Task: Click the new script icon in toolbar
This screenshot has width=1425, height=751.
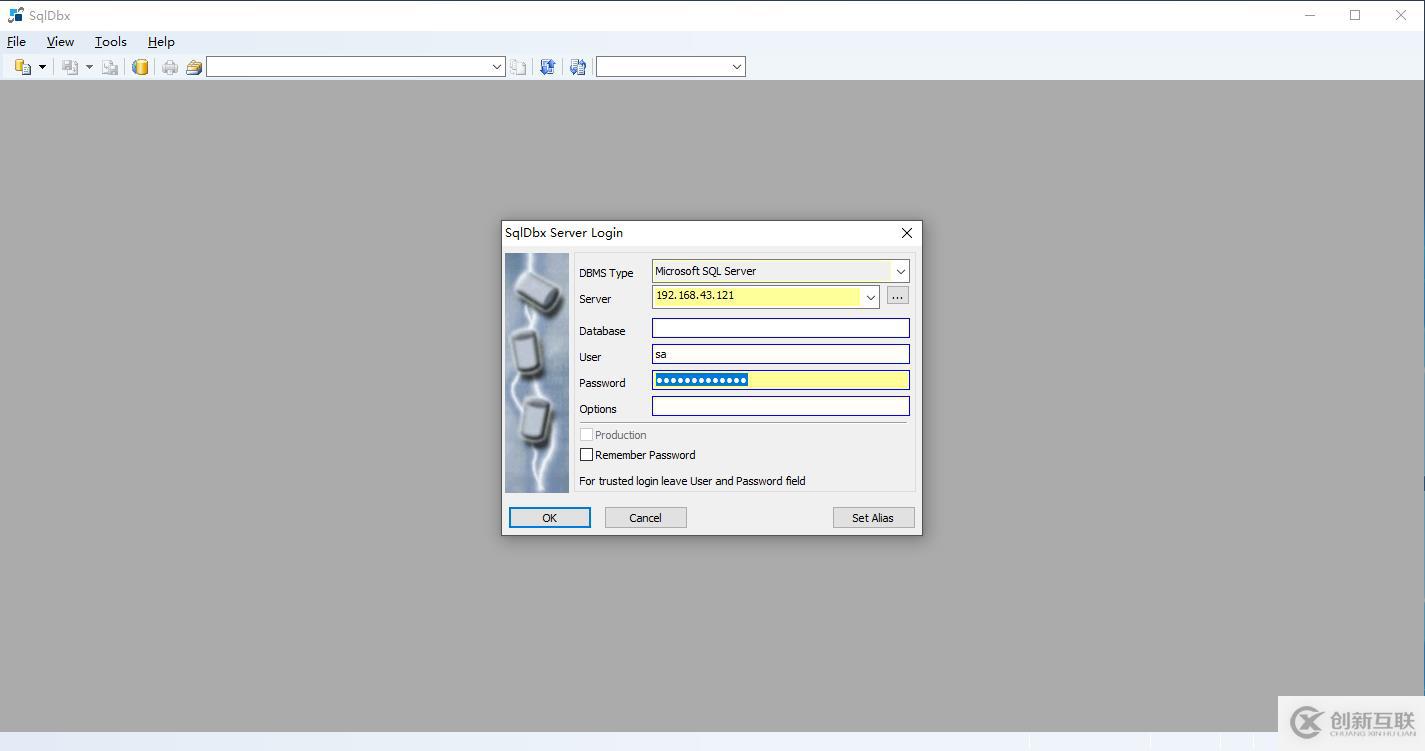Action: [x=22, y=67]
